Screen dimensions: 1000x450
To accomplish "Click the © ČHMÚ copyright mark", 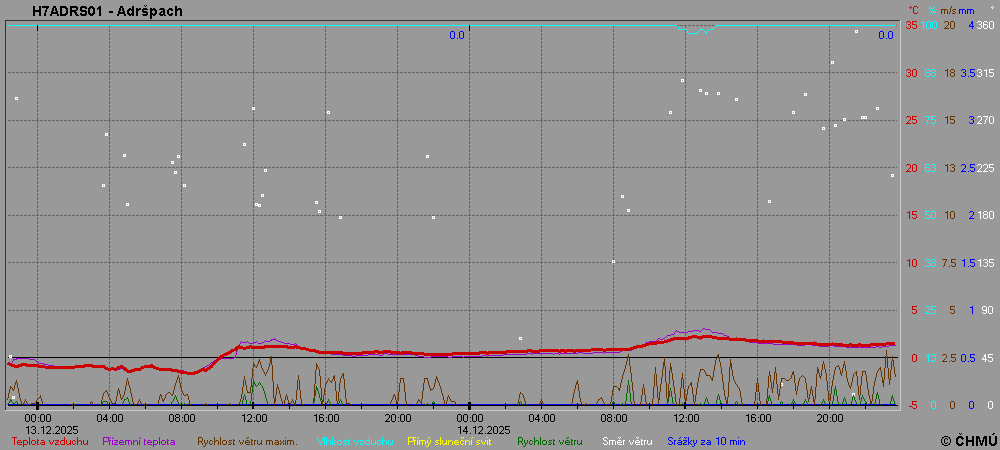I will 968,440.
